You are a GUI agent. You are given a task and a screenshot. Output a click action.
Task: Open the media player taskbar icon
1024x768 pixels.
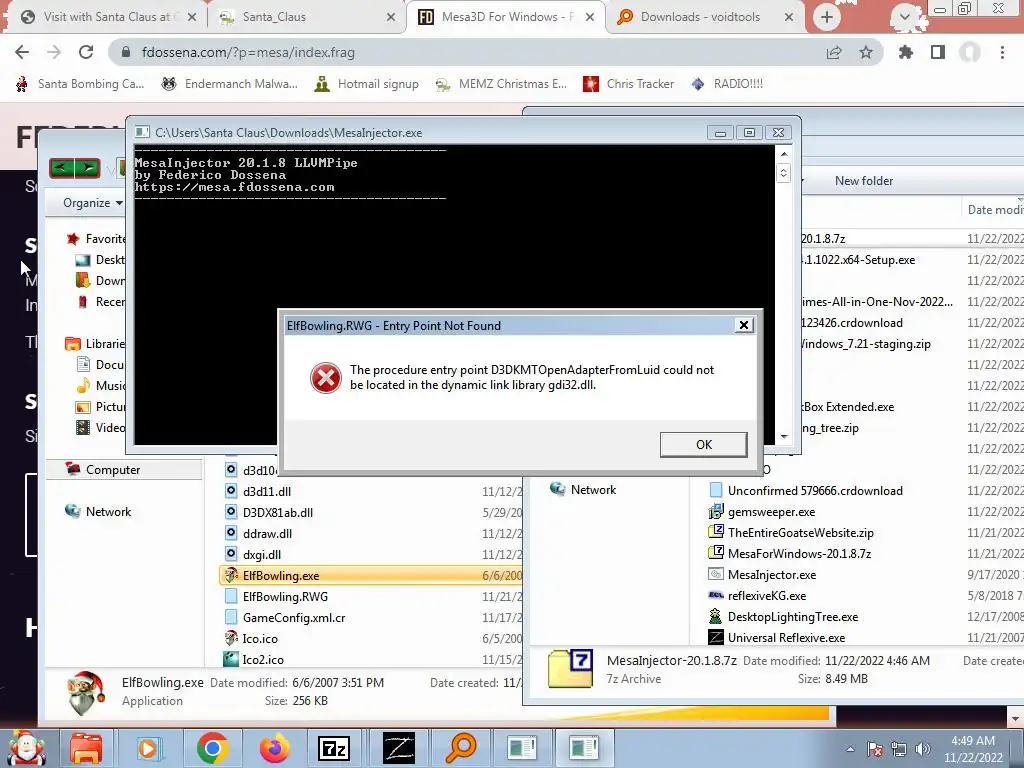coord(149,748)
